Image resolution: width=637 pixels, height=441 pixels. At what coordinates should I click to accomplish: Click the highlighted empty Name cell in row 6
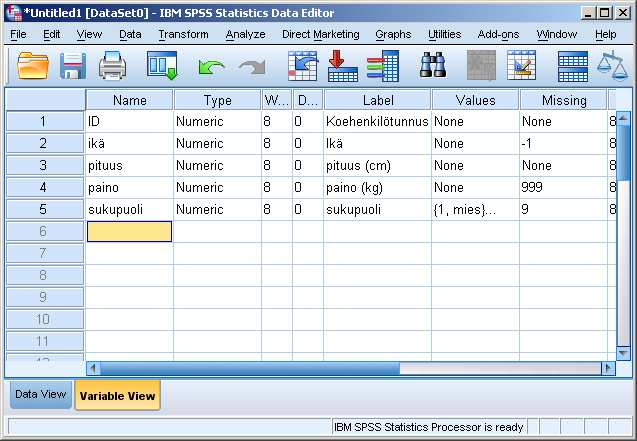(x=129, y=231)
